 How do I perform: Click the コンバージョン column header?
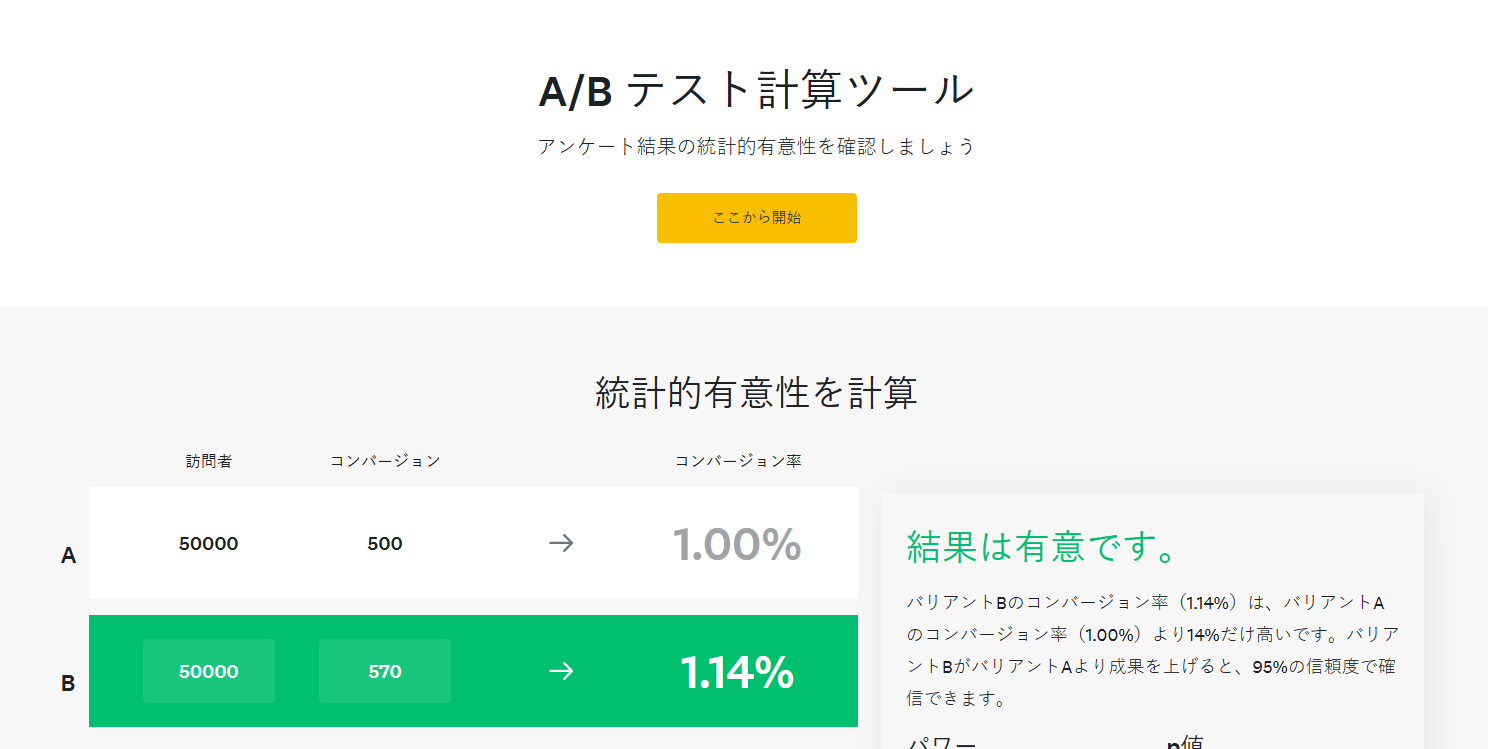point(384,460)
